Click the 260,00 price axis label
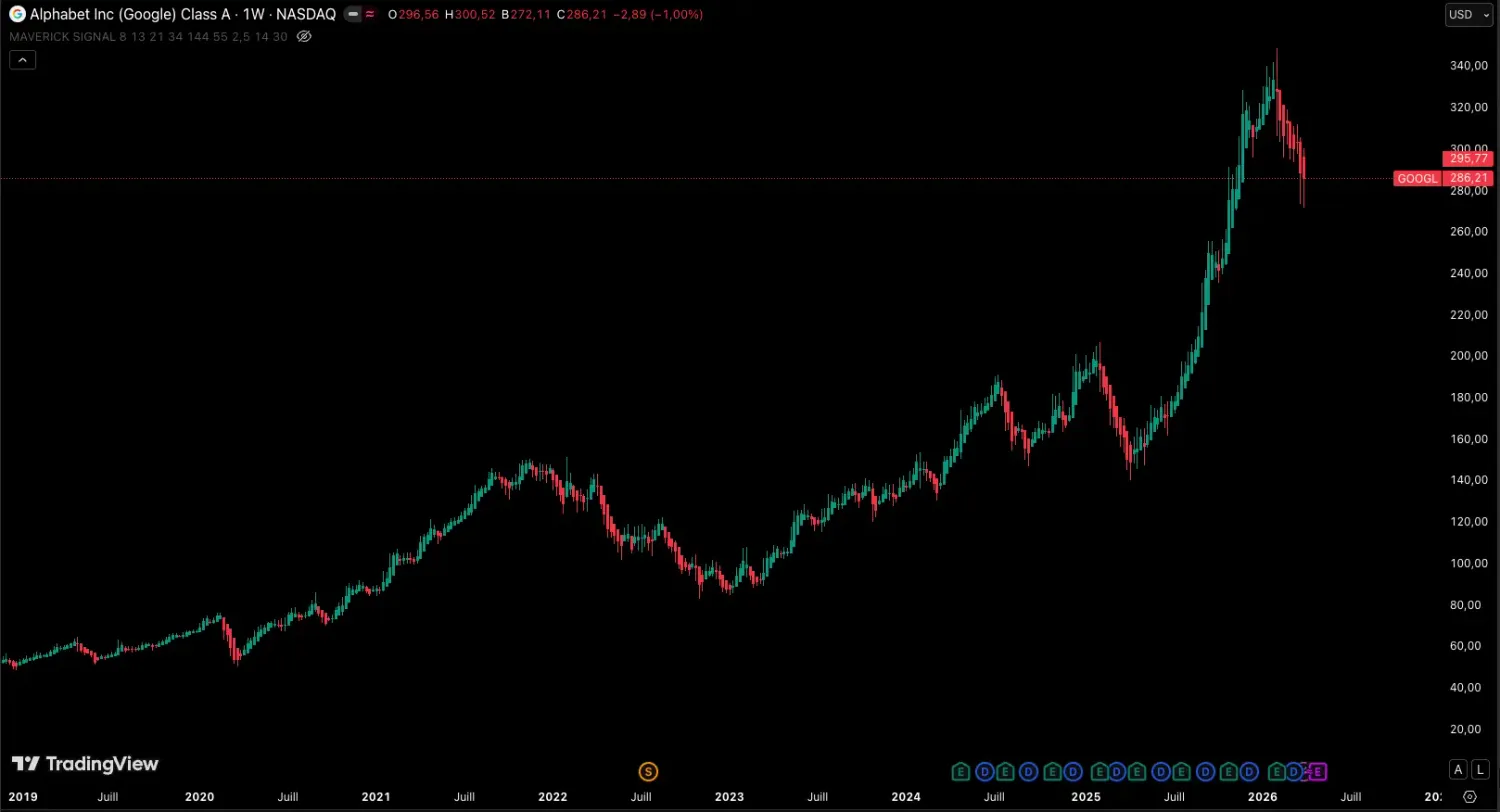Screen dimensions: 1500x812 pyautogui.click(x=1469, y=232)
